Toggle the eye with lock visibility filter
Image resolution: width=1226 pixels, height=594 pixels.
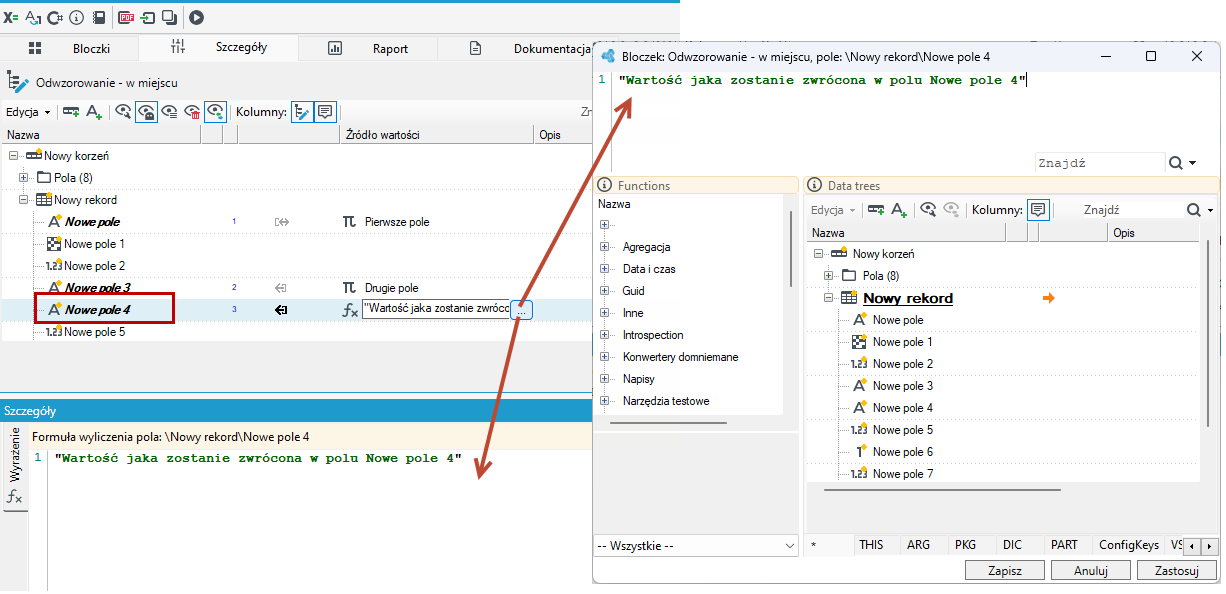coord(146,112)
